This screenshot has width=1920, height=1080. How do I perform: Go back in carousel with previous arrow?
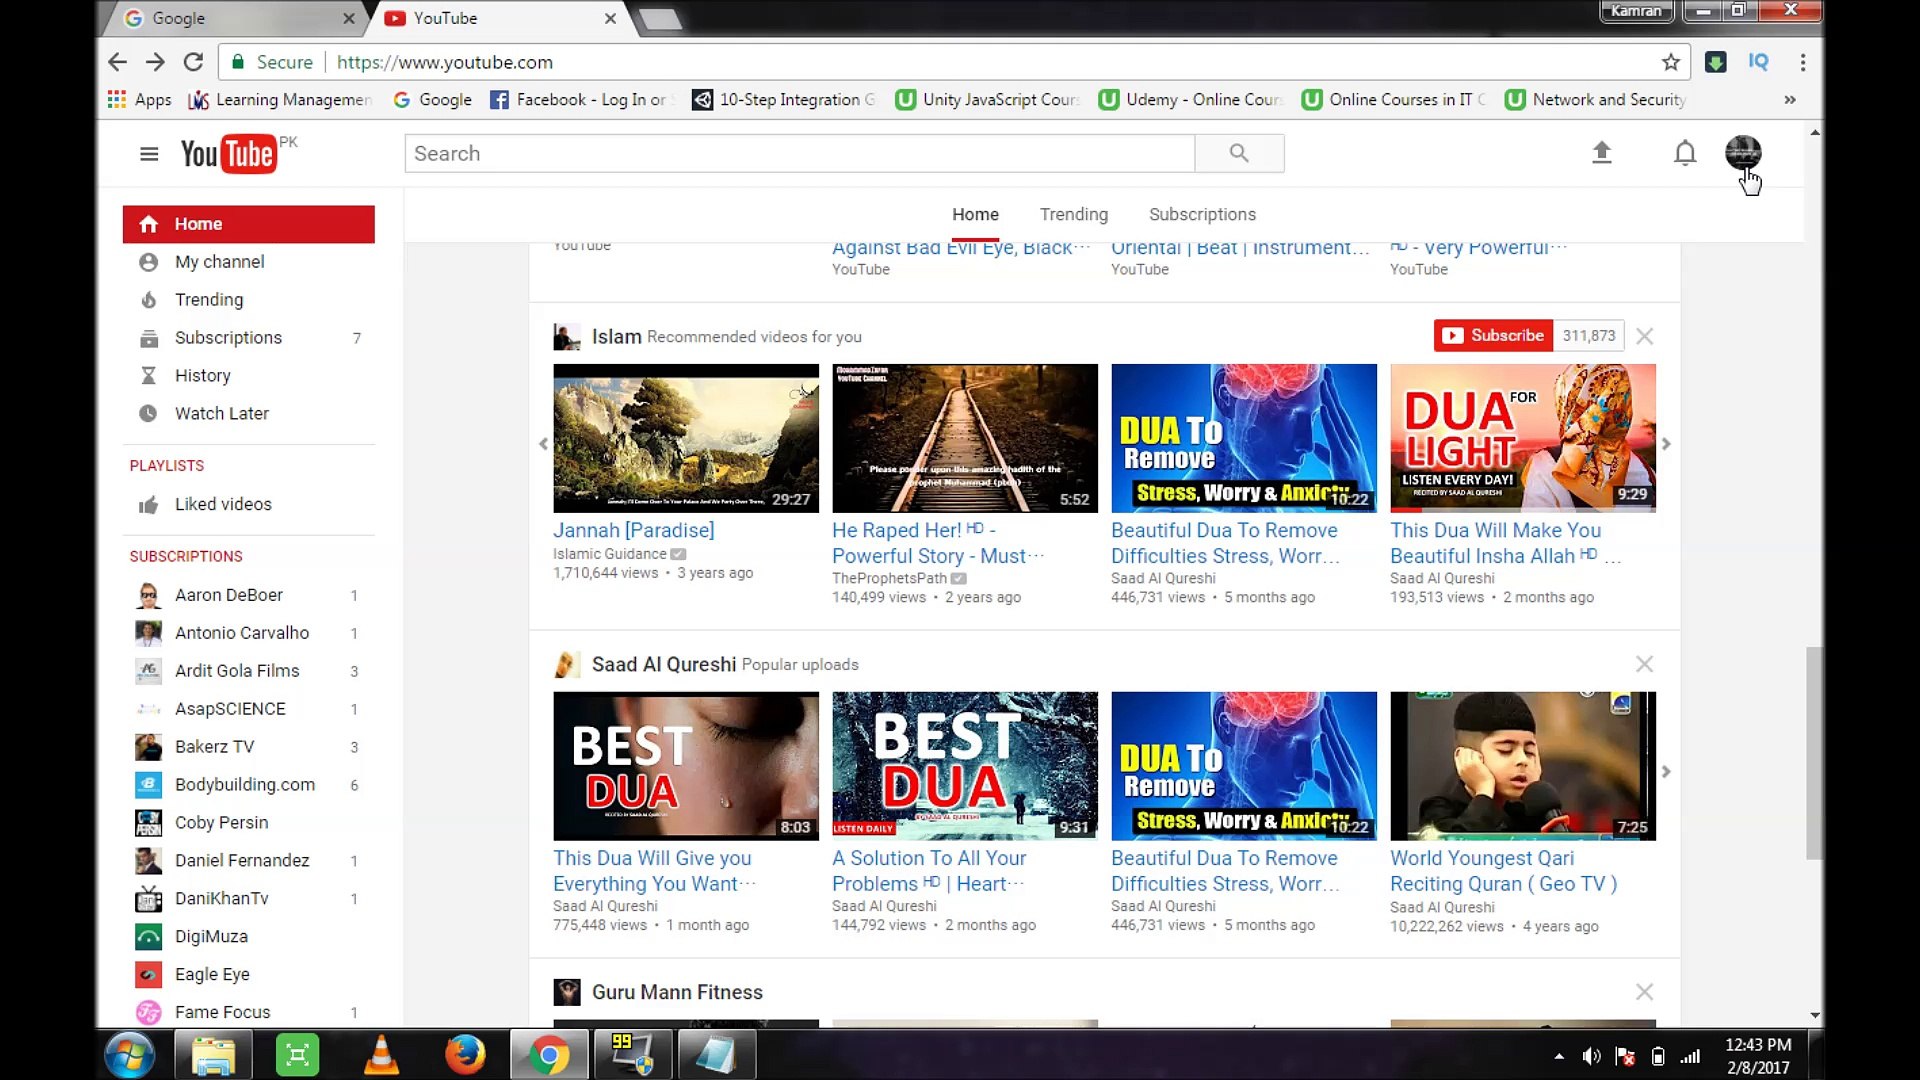click(x=543, y=443)
